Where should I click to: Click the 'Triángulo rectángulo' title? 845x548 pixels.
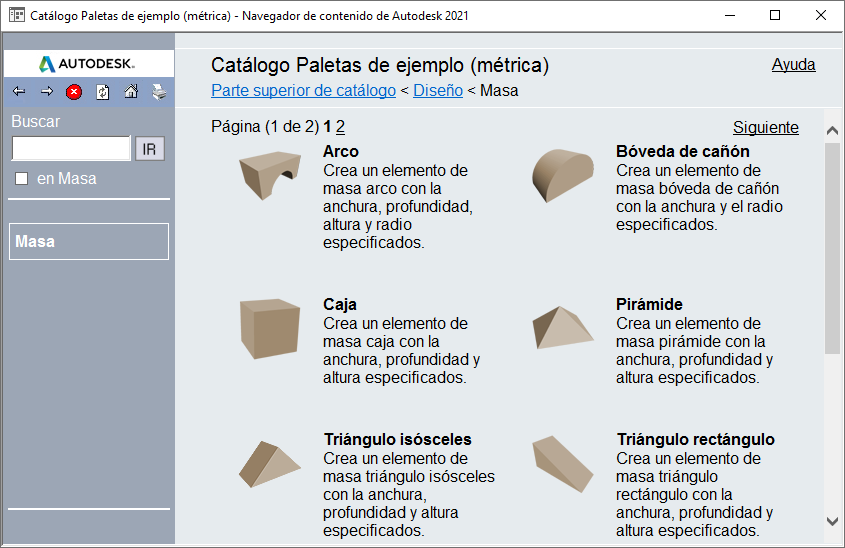coord(696,439)
